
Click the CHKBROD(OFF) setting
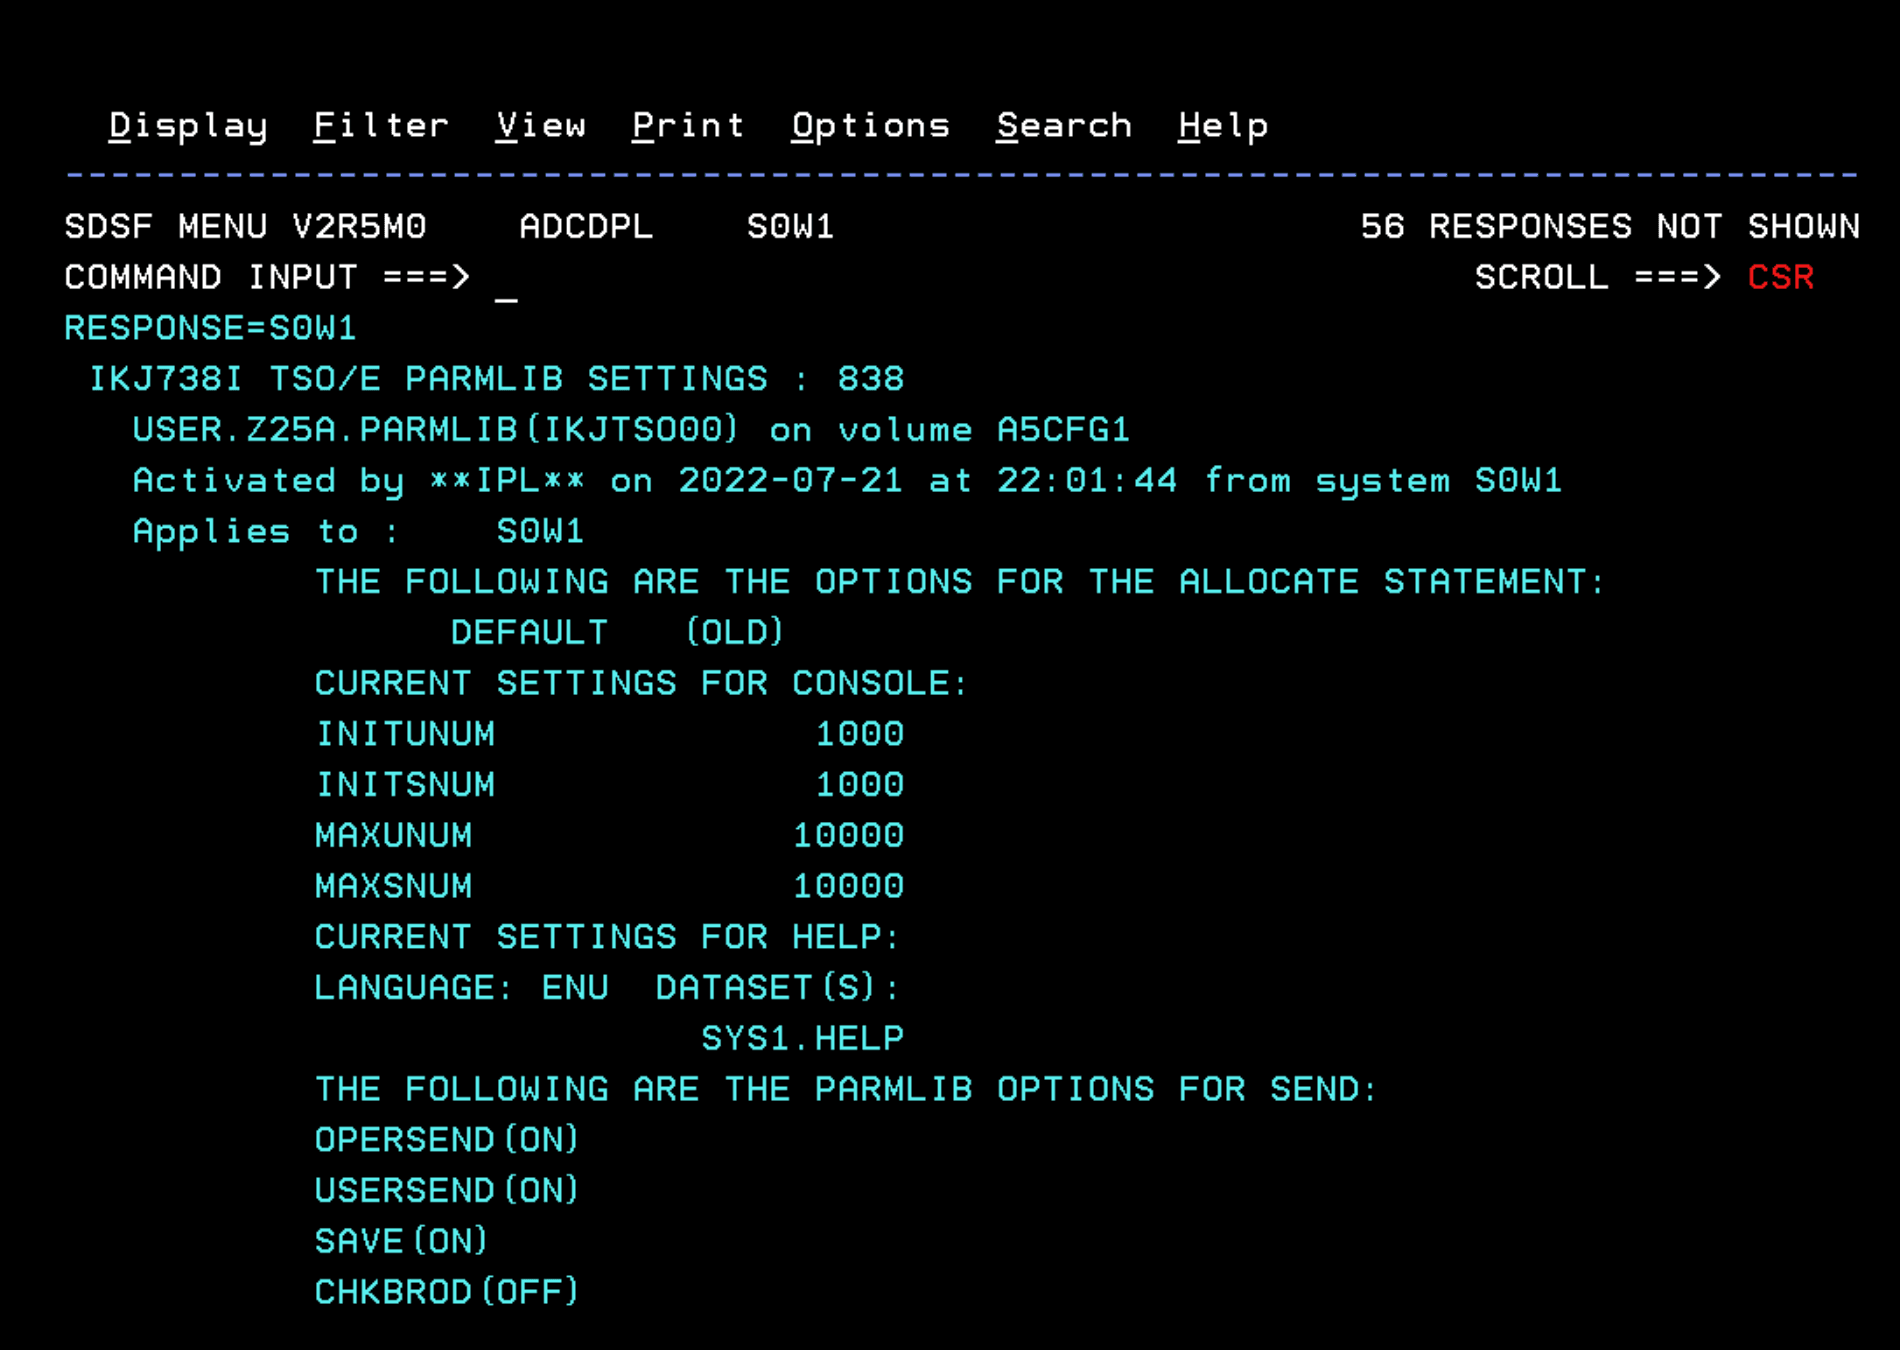pyautogui.click(x=445, y=1291)
